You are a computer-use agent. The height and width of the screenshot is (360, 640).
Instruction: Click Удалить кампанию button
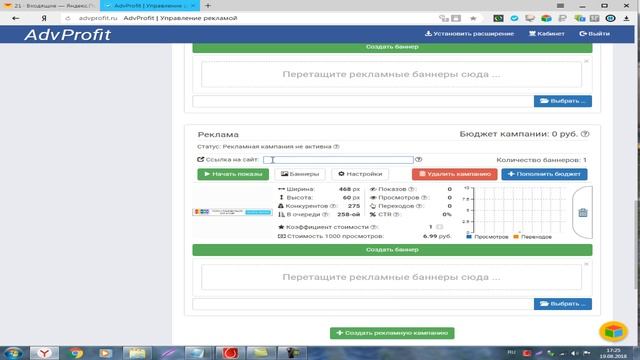[454, 174]
